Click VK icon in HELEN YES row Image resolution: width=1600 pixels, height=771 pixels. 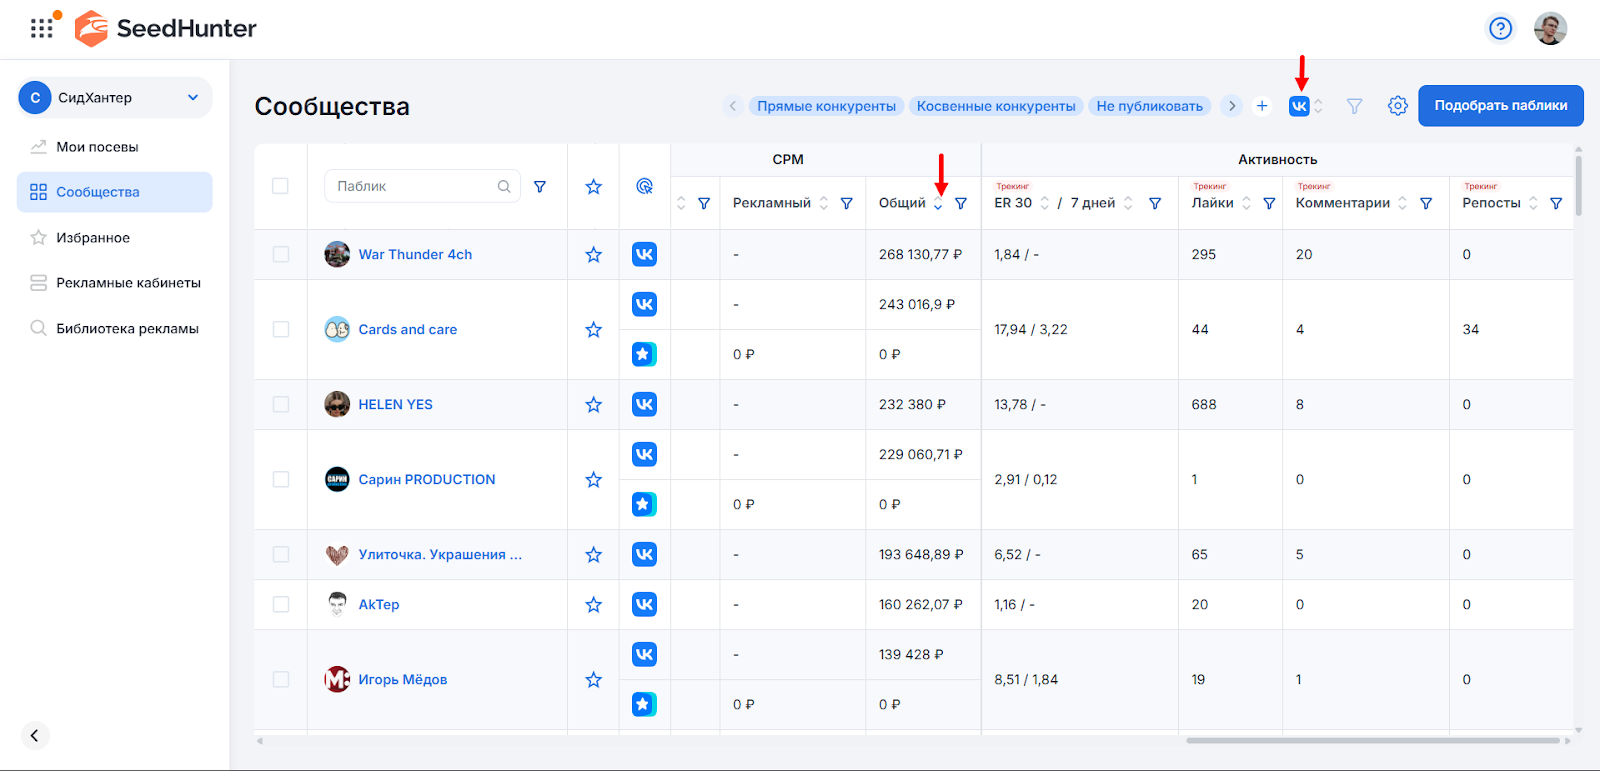[644, 404]
